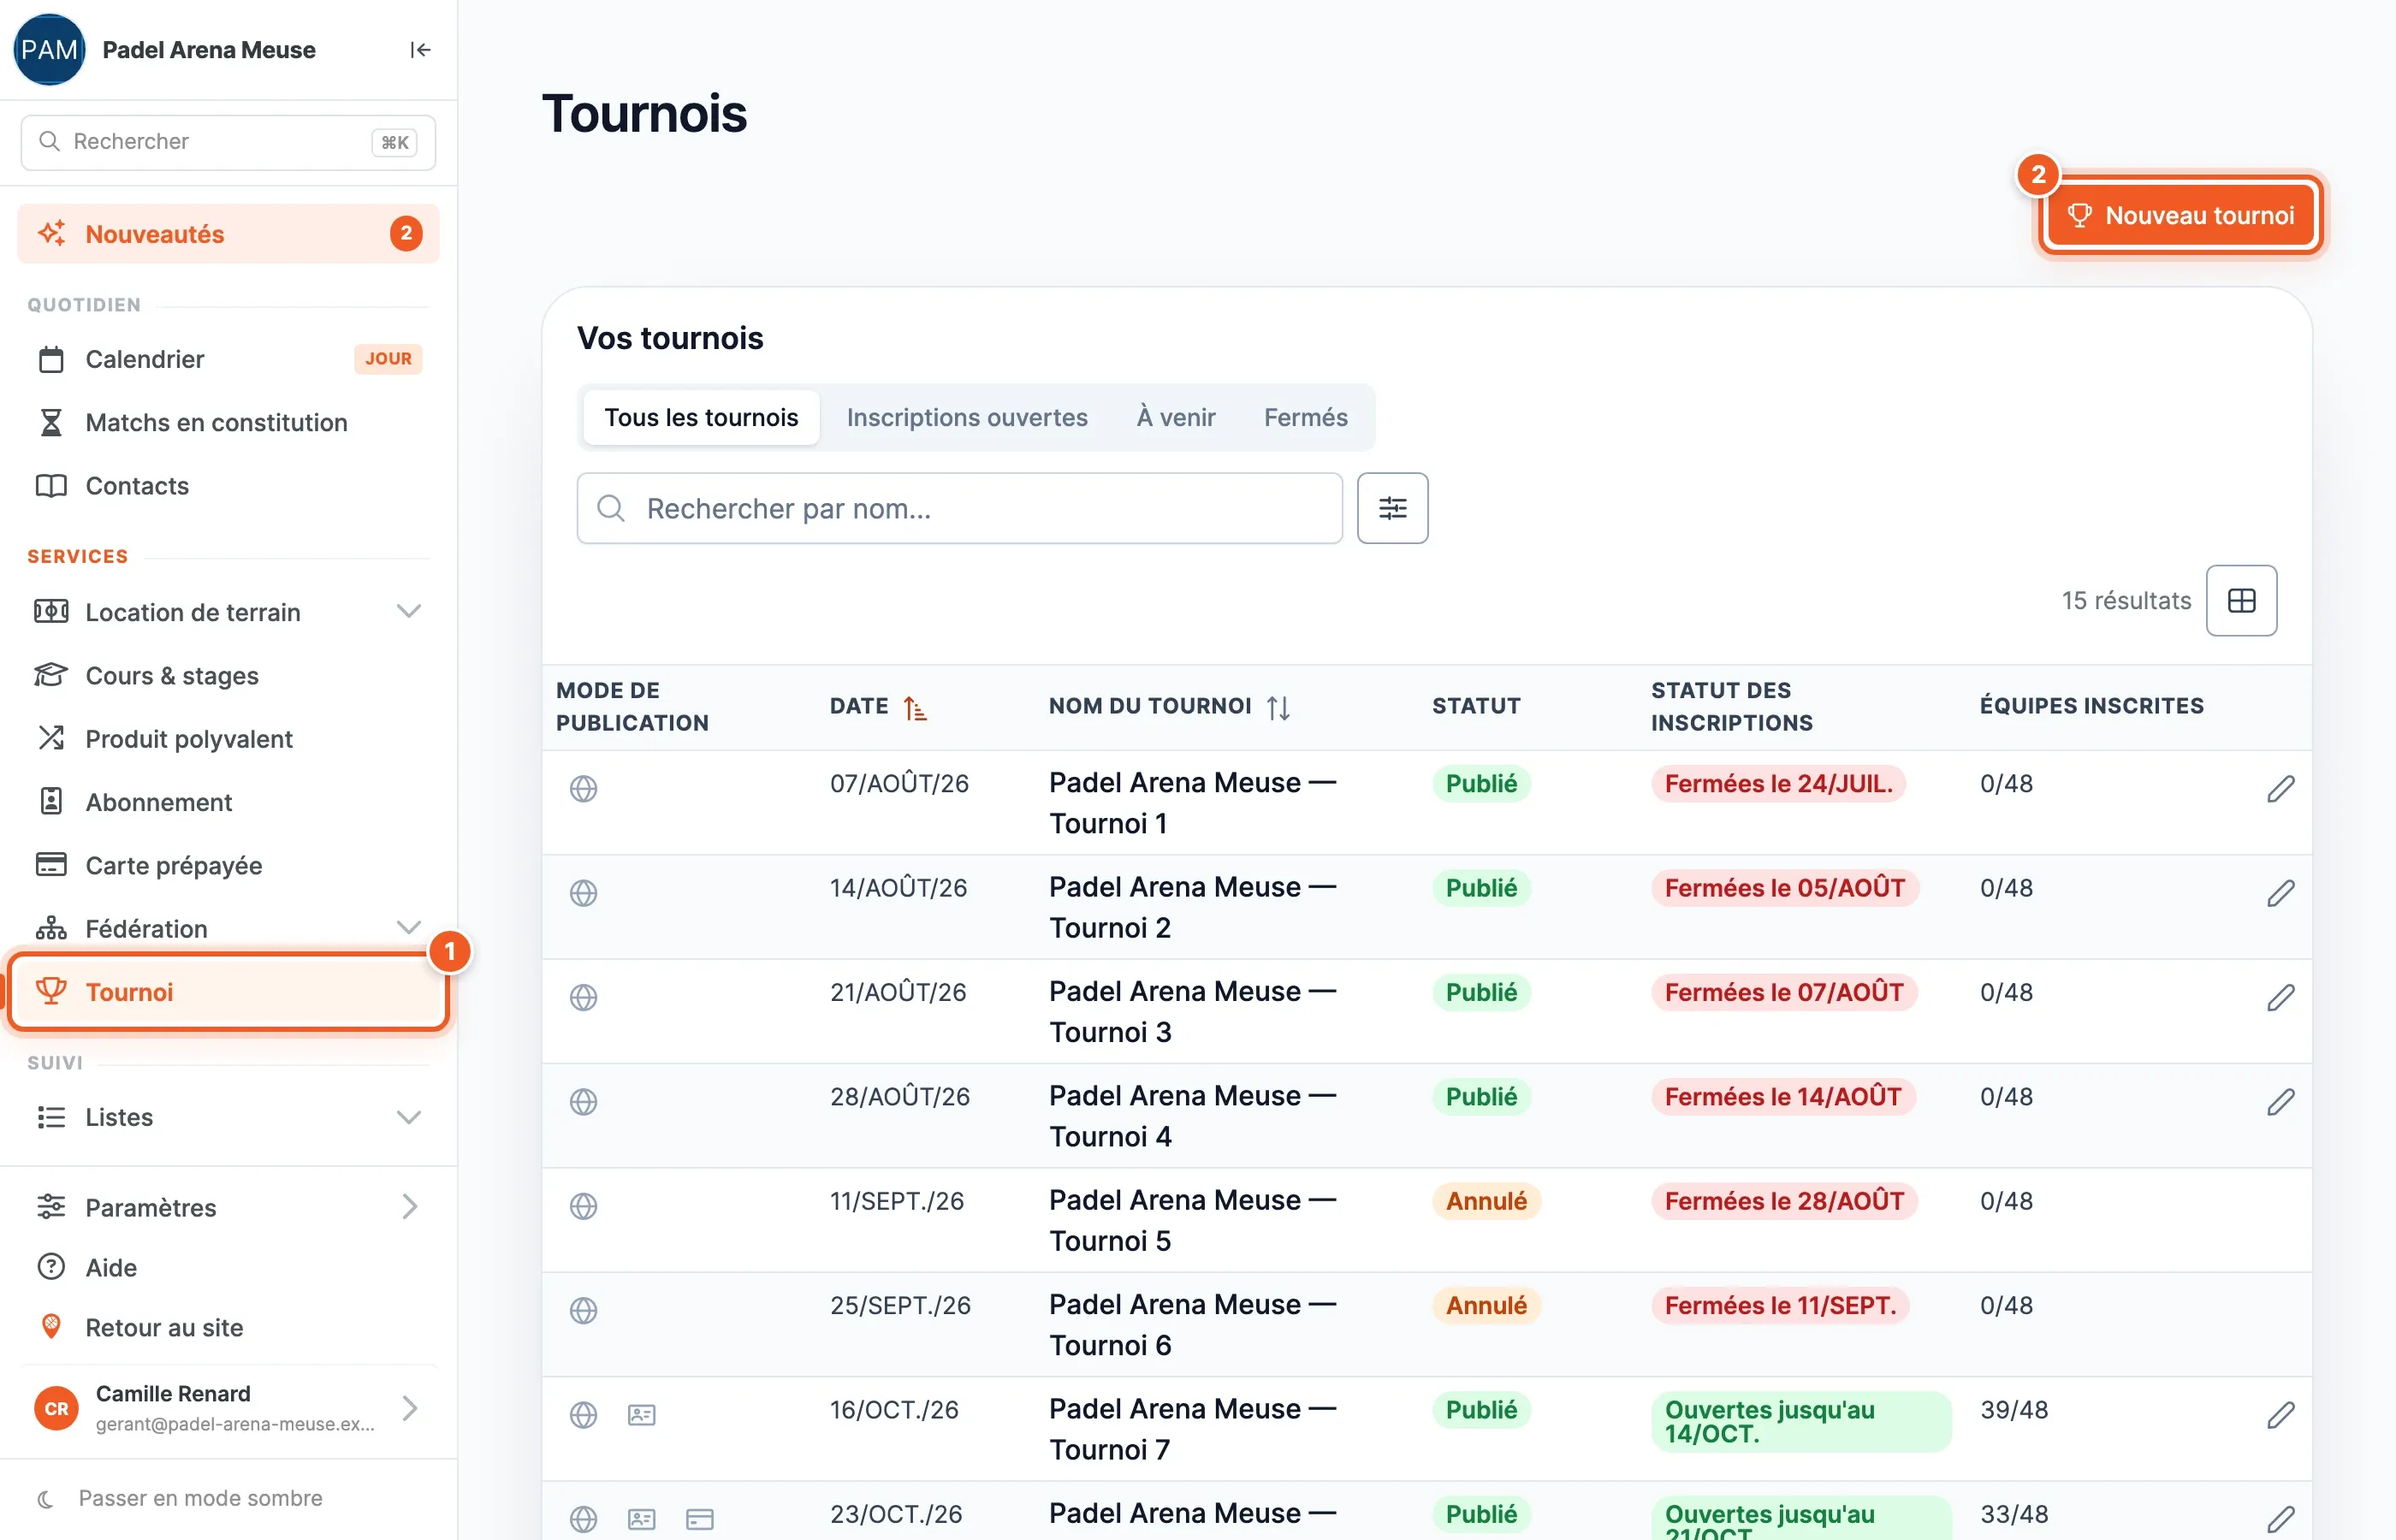Open Matchs en constitution hourglass item
This screenshot has height=1540, width=2396.
pos(228,422)
